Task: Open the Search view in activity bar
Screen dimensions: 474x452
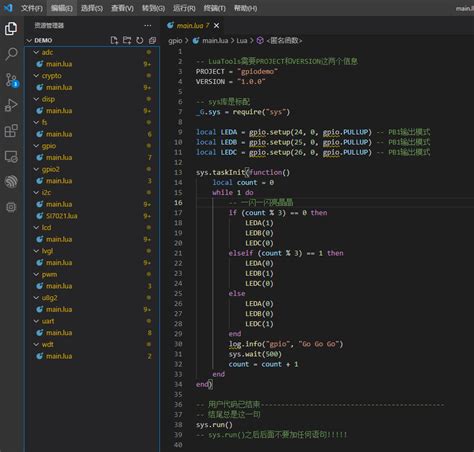Action: pyautogui.click(x=11, y=54)
